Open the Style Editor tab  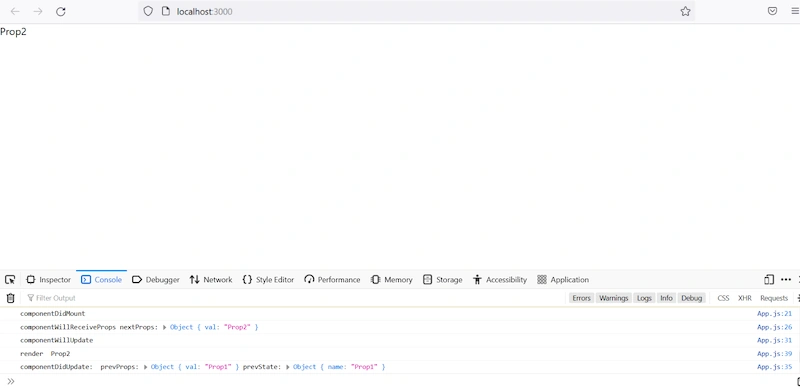pos(268,280)
